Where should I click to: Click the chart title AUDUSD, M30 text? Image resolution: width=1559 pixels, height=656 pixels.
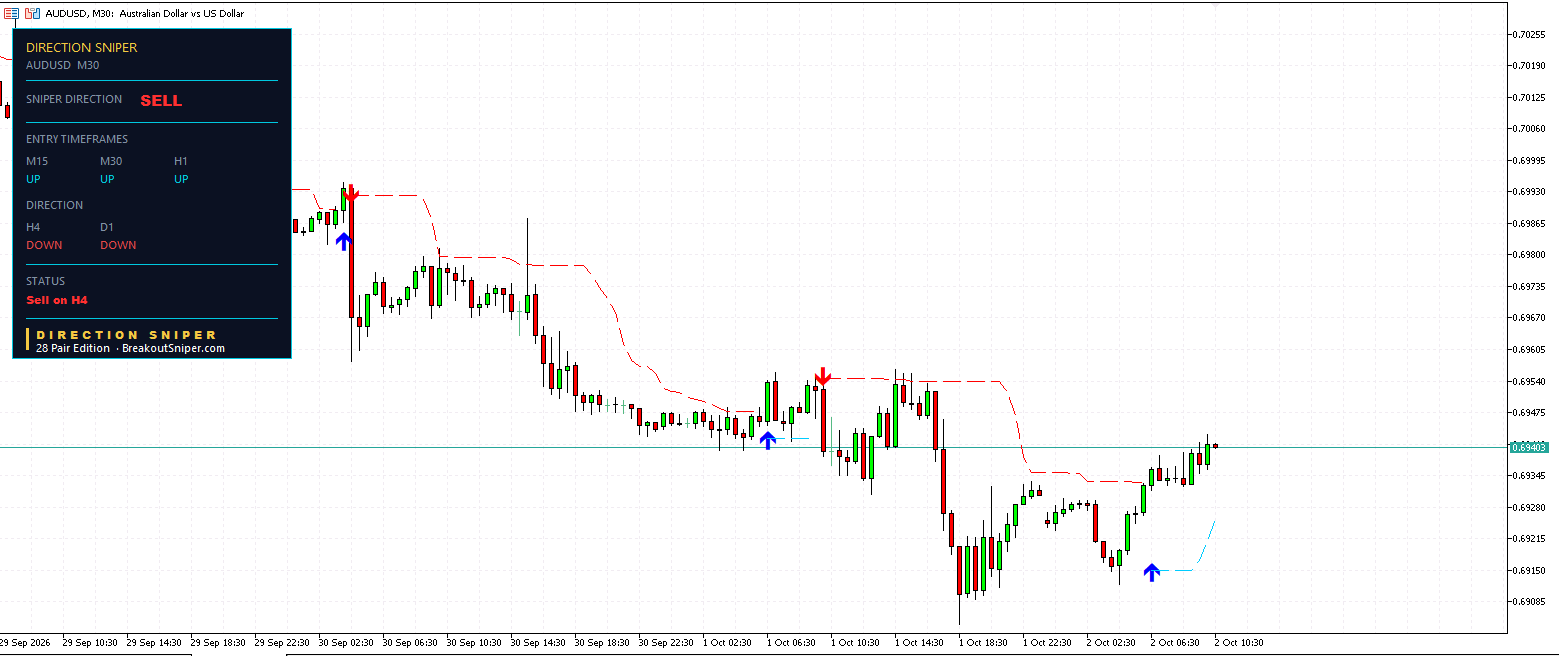pyautogui.click(x=78, y=14)
